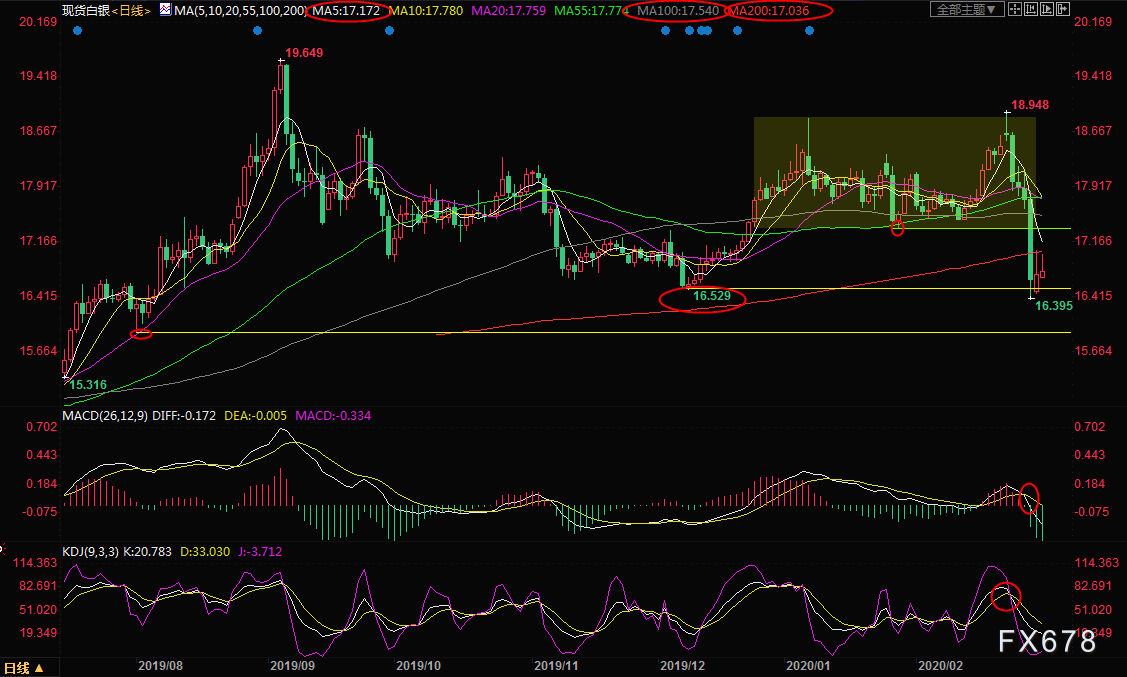Toggle the crosshair cursor icon
Viewport: 1127px width, 677px height.
[1015, 9]
